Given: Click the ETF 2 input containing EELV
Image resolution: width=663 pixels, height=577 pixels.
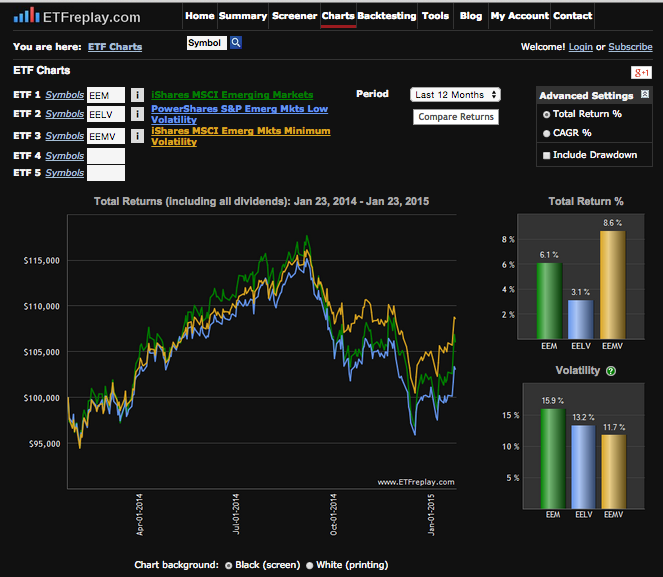Looking at the screenshot, I should tap(106, 114).
